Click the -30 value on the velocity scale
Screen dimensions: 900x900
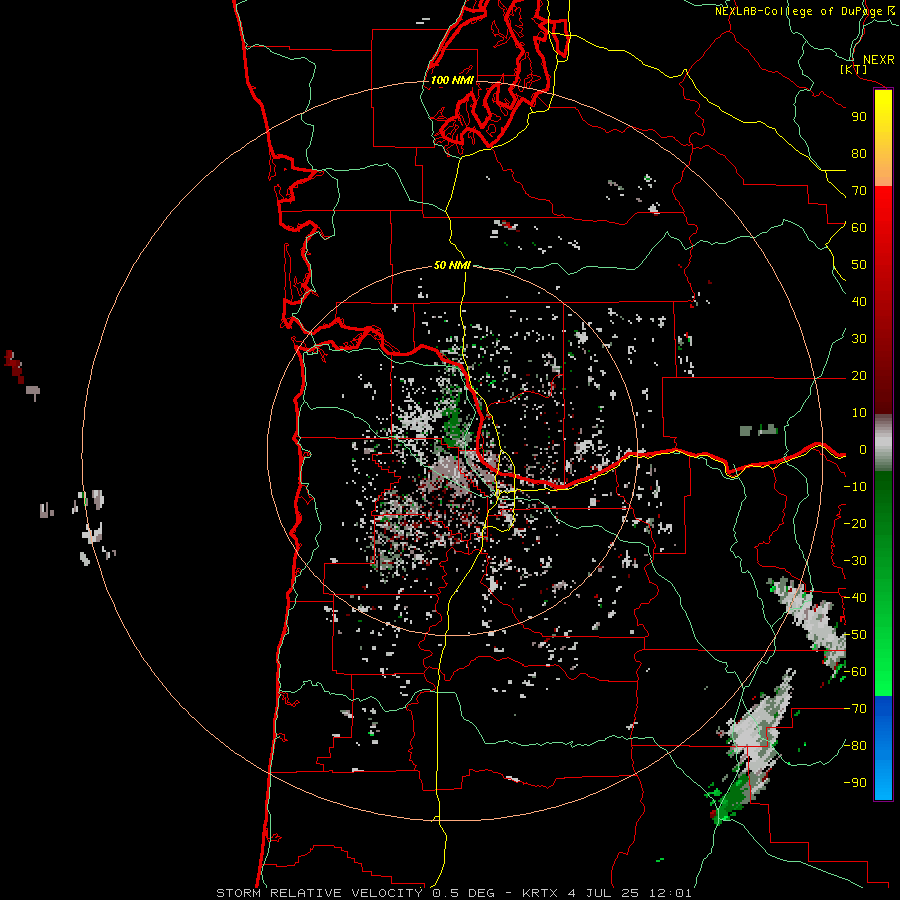click(x=855, y=561)
